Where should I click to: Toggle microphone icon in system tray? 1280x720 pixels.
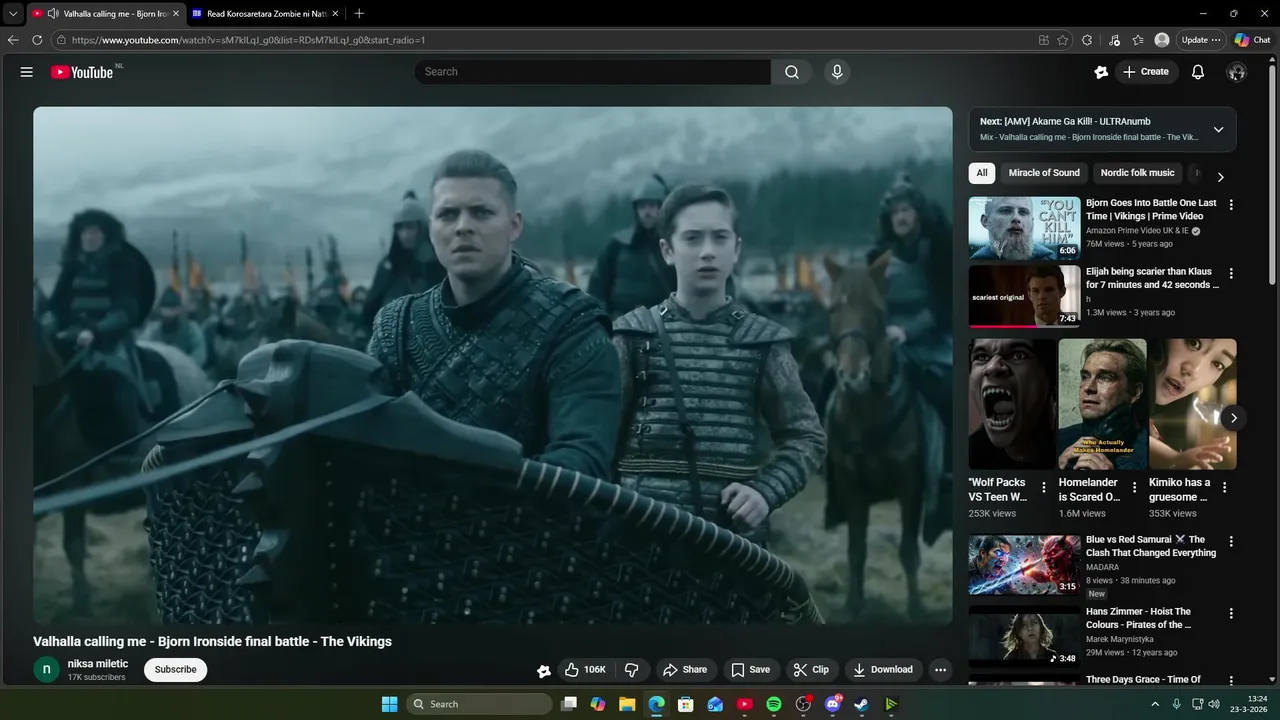click(x=1177, y=704)
